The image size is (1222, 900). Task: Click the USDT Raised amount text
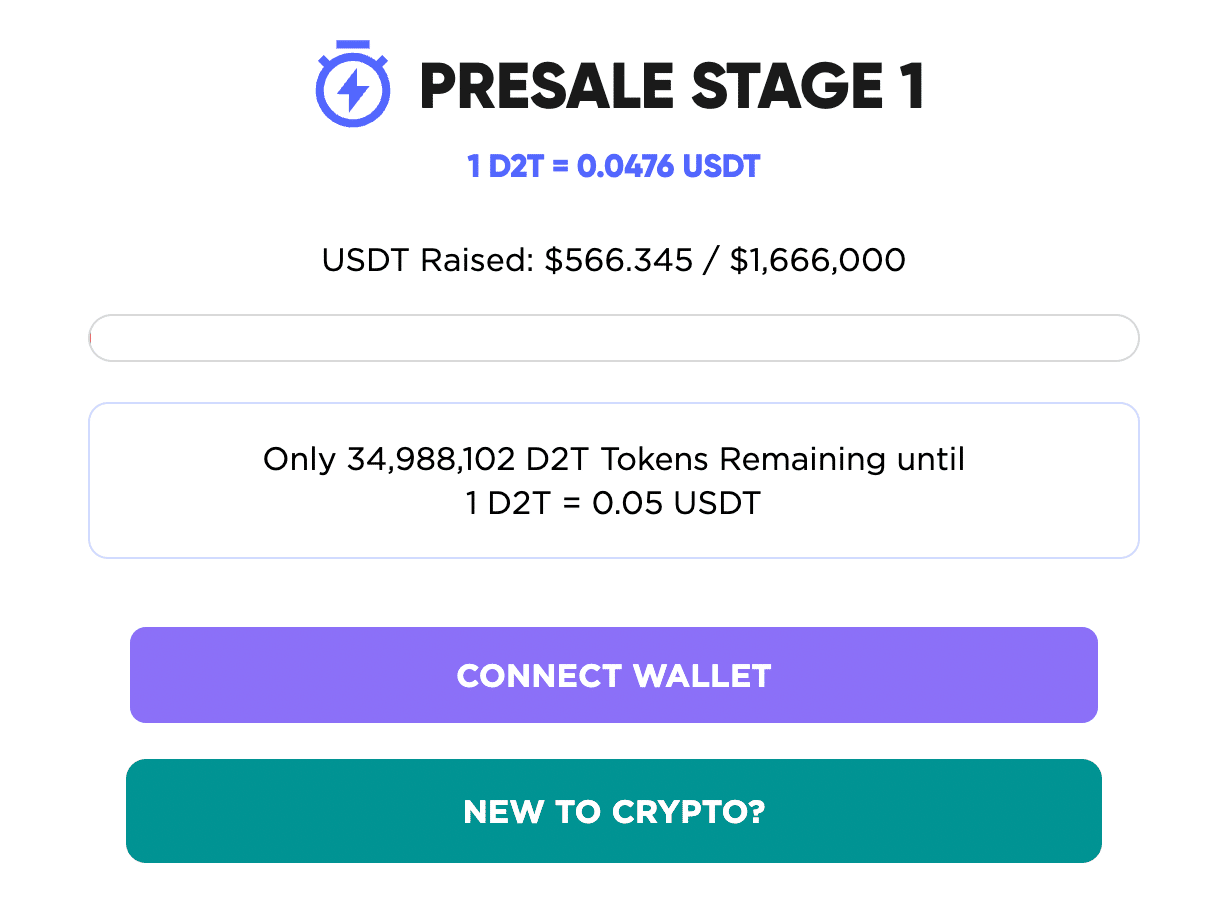pyautogui.click(x=614, y=261)
